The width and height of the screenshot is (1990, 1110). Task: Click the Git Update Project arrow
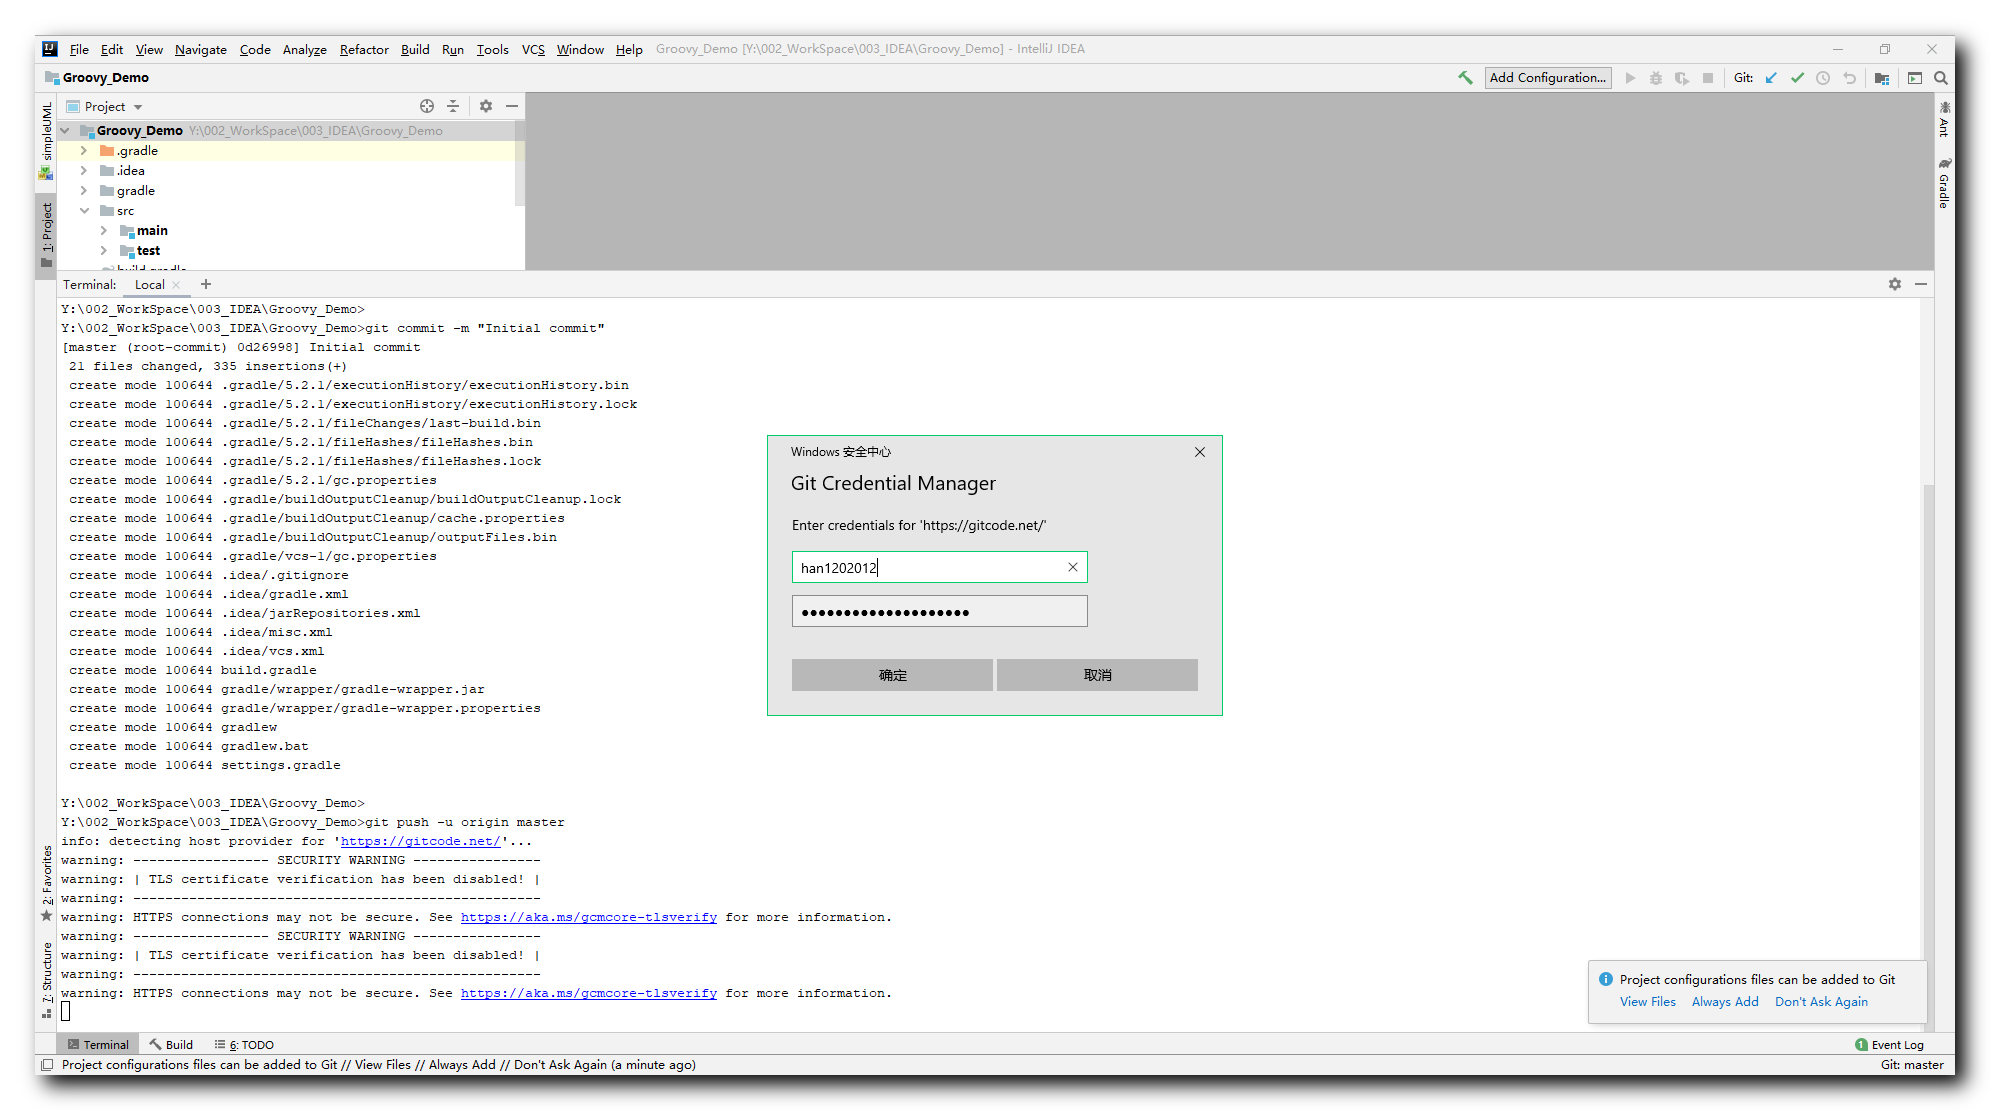pos(1771,78)
